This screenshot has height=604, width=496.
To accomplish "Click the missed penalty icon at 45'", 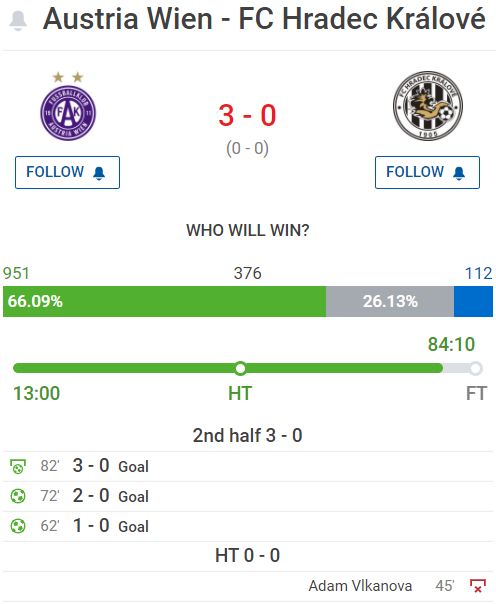I will tap(478, 586).
